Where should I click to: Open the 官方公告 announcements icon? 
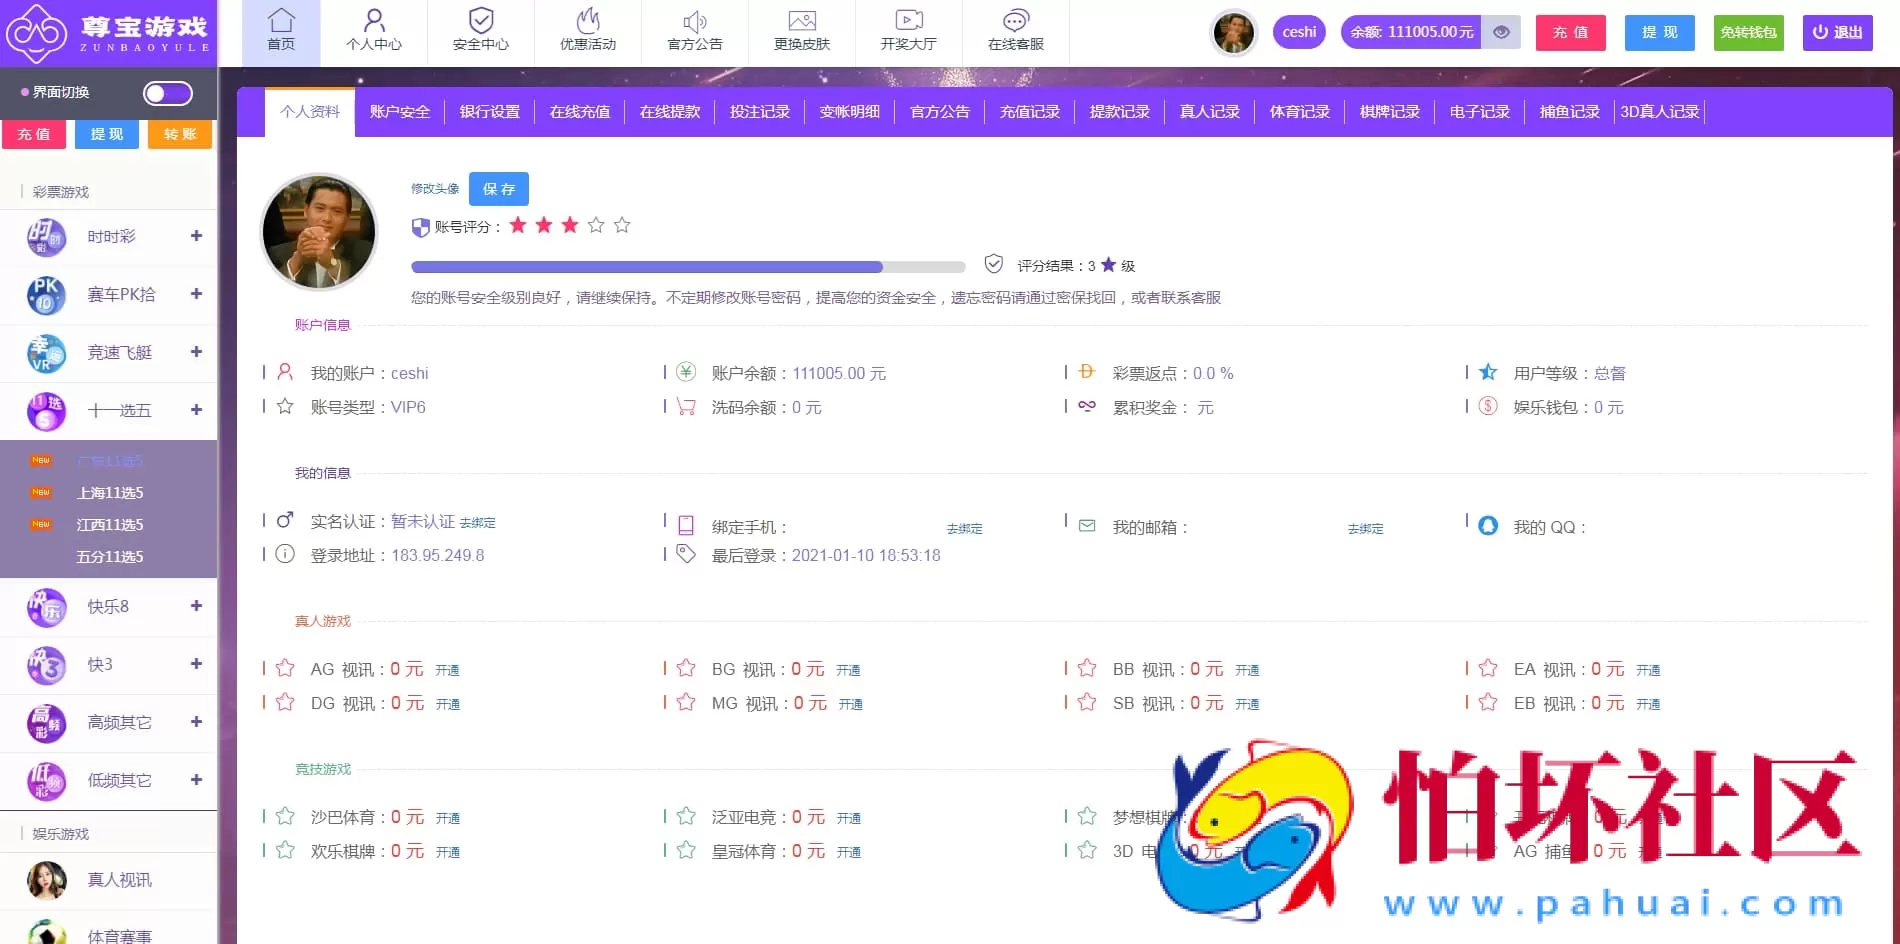pyautogui.click(x=695, y=30)
